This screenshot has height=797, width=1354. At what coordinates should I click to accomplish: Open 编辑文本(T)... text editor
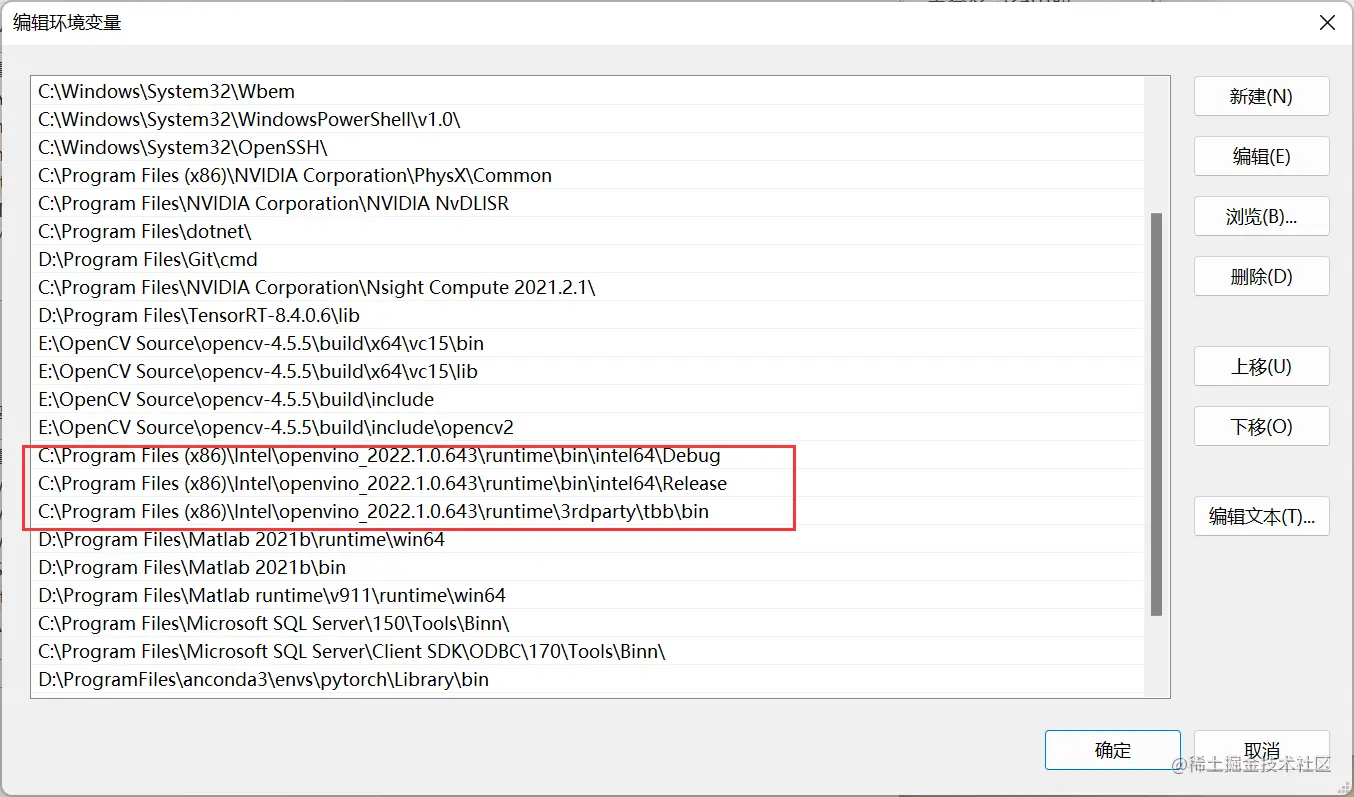click(x=1261, y=516)
